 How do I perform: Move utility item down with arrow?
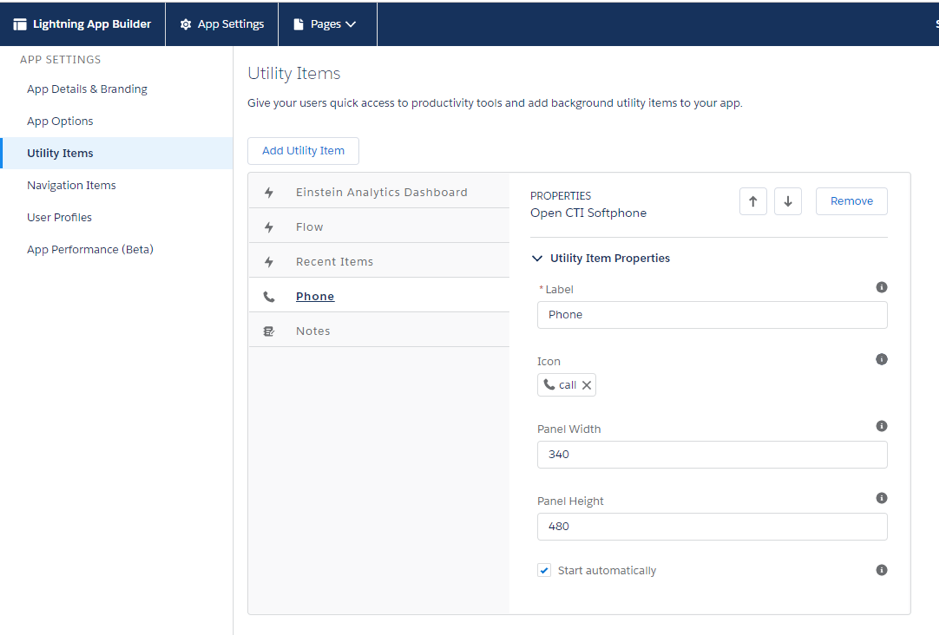click(788, 201)
